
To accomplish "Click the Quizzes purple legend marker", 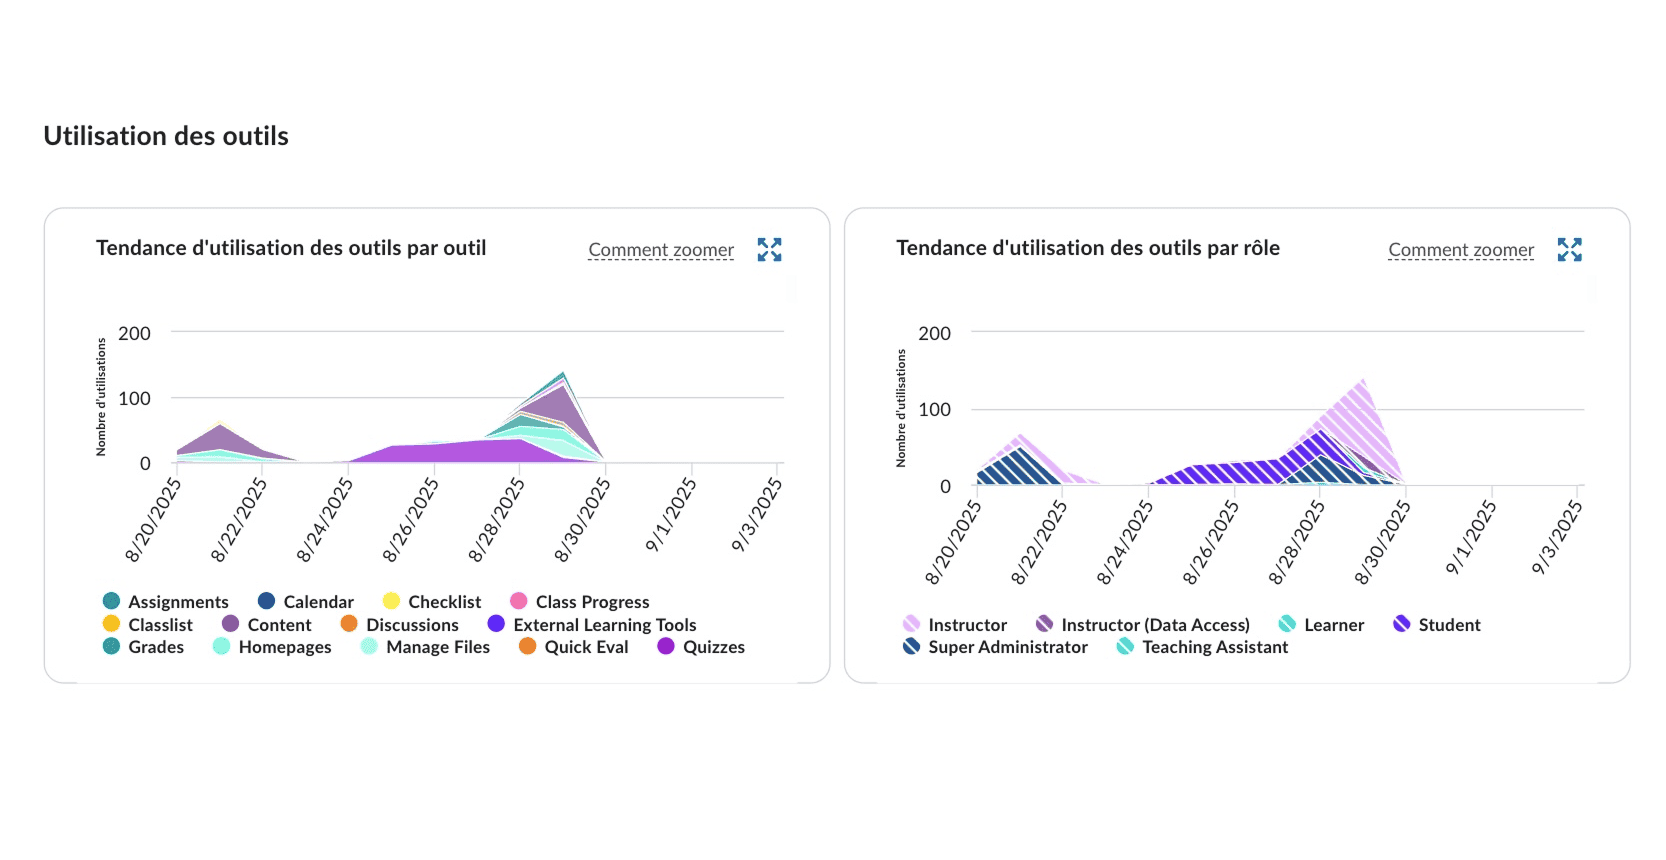I will (666, 646).
